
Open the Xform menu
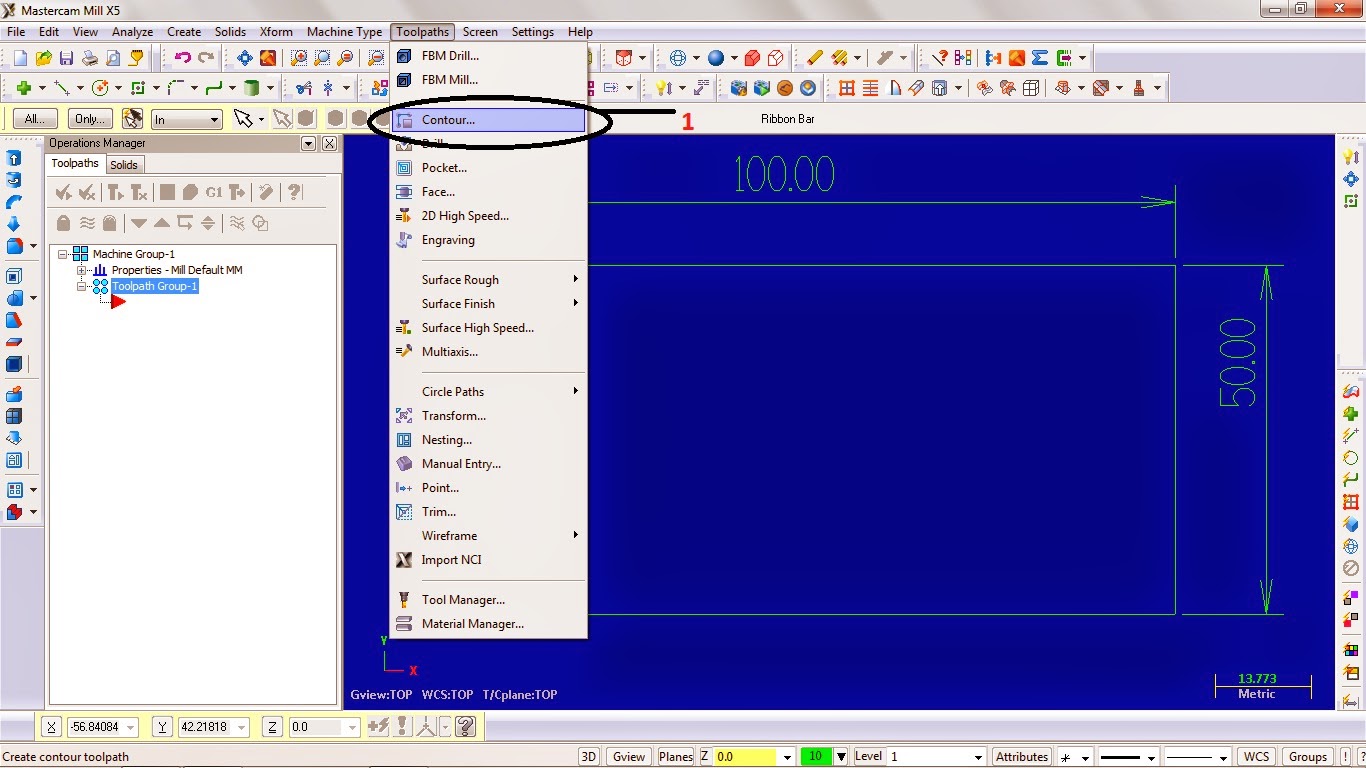tap(276, 32)
